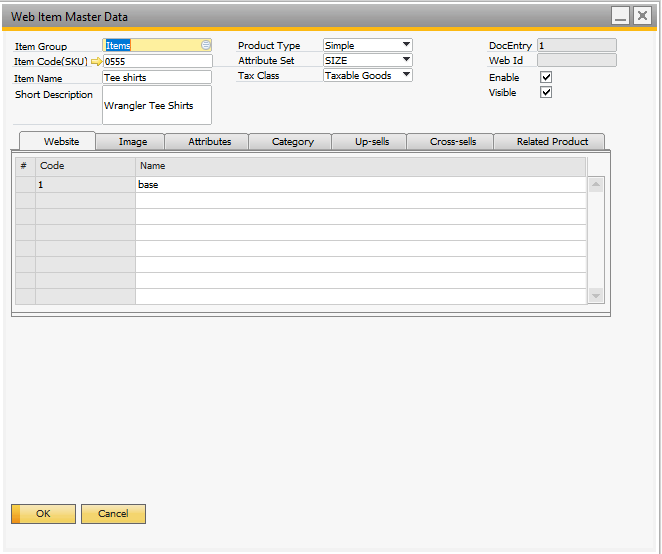
Task: Switch to the Image tab
Action: click(x=133, y=142)
